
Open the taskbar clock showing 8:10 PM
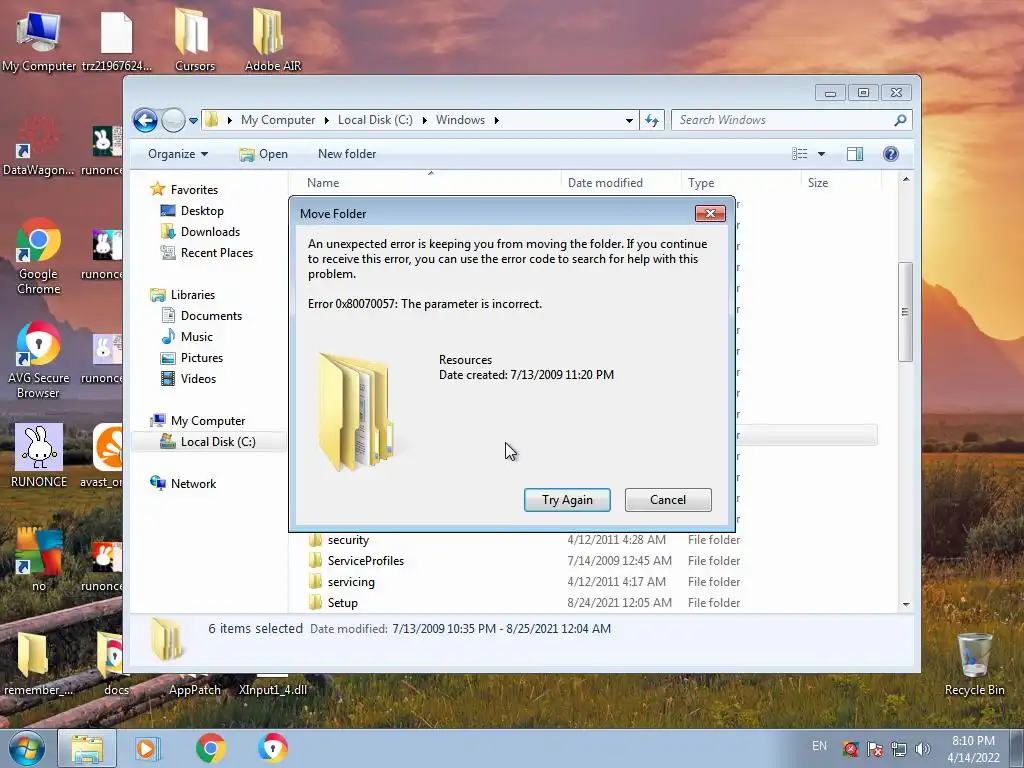click(974, 749)
